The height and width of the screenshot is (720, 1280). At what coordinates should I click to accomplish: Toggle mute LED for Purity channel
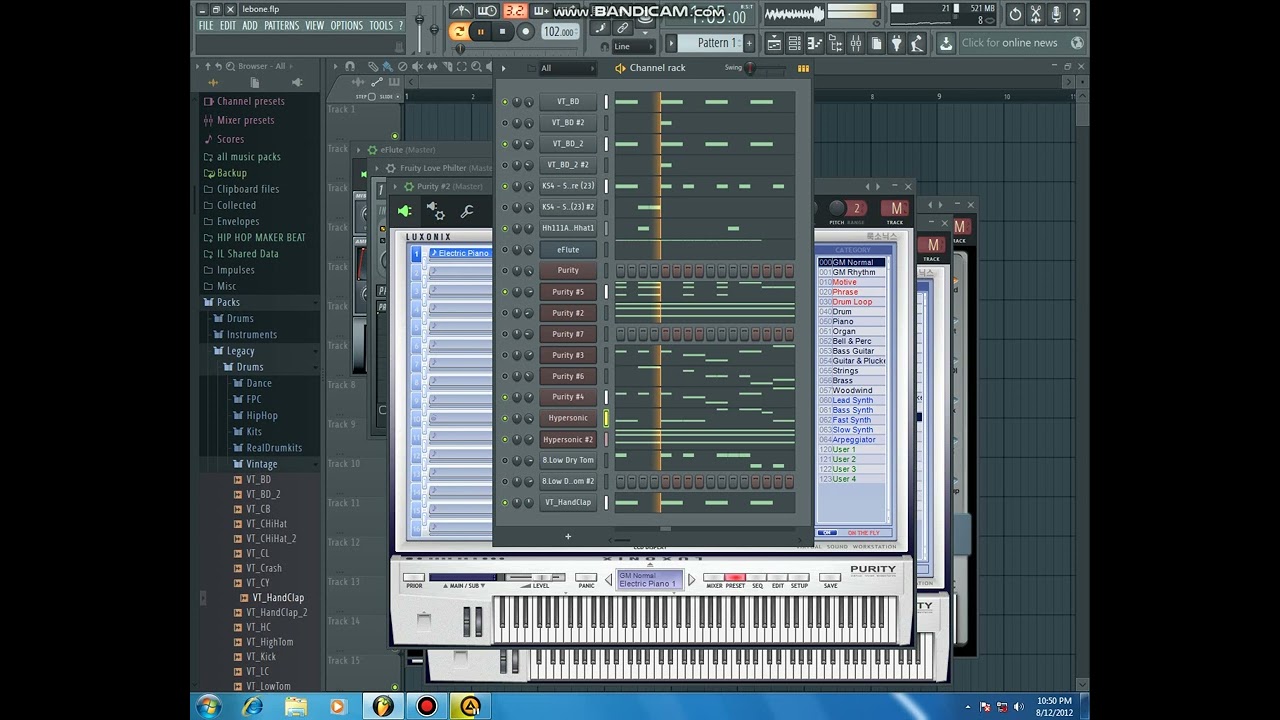pos(505,271)
